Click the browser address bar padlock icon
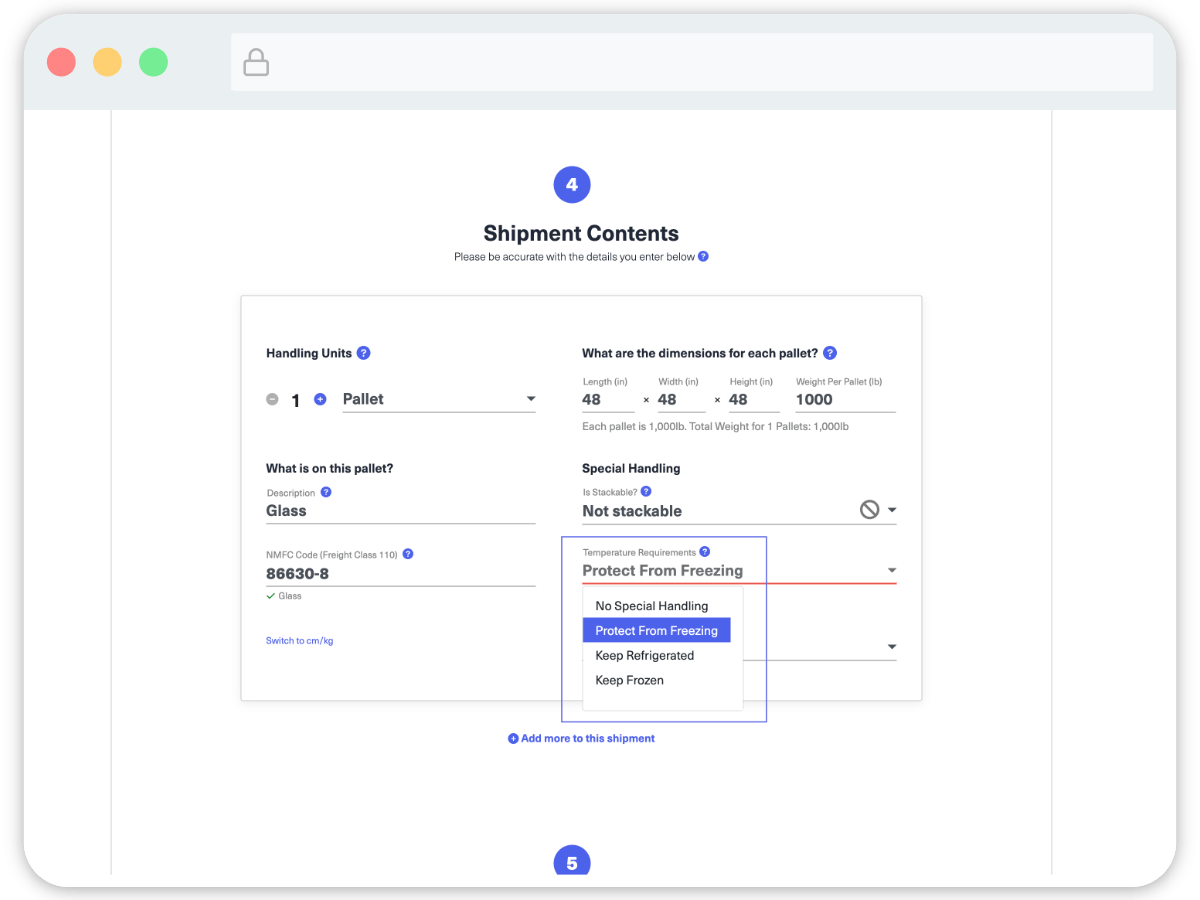1200x900 pixels. click(257, 63)
